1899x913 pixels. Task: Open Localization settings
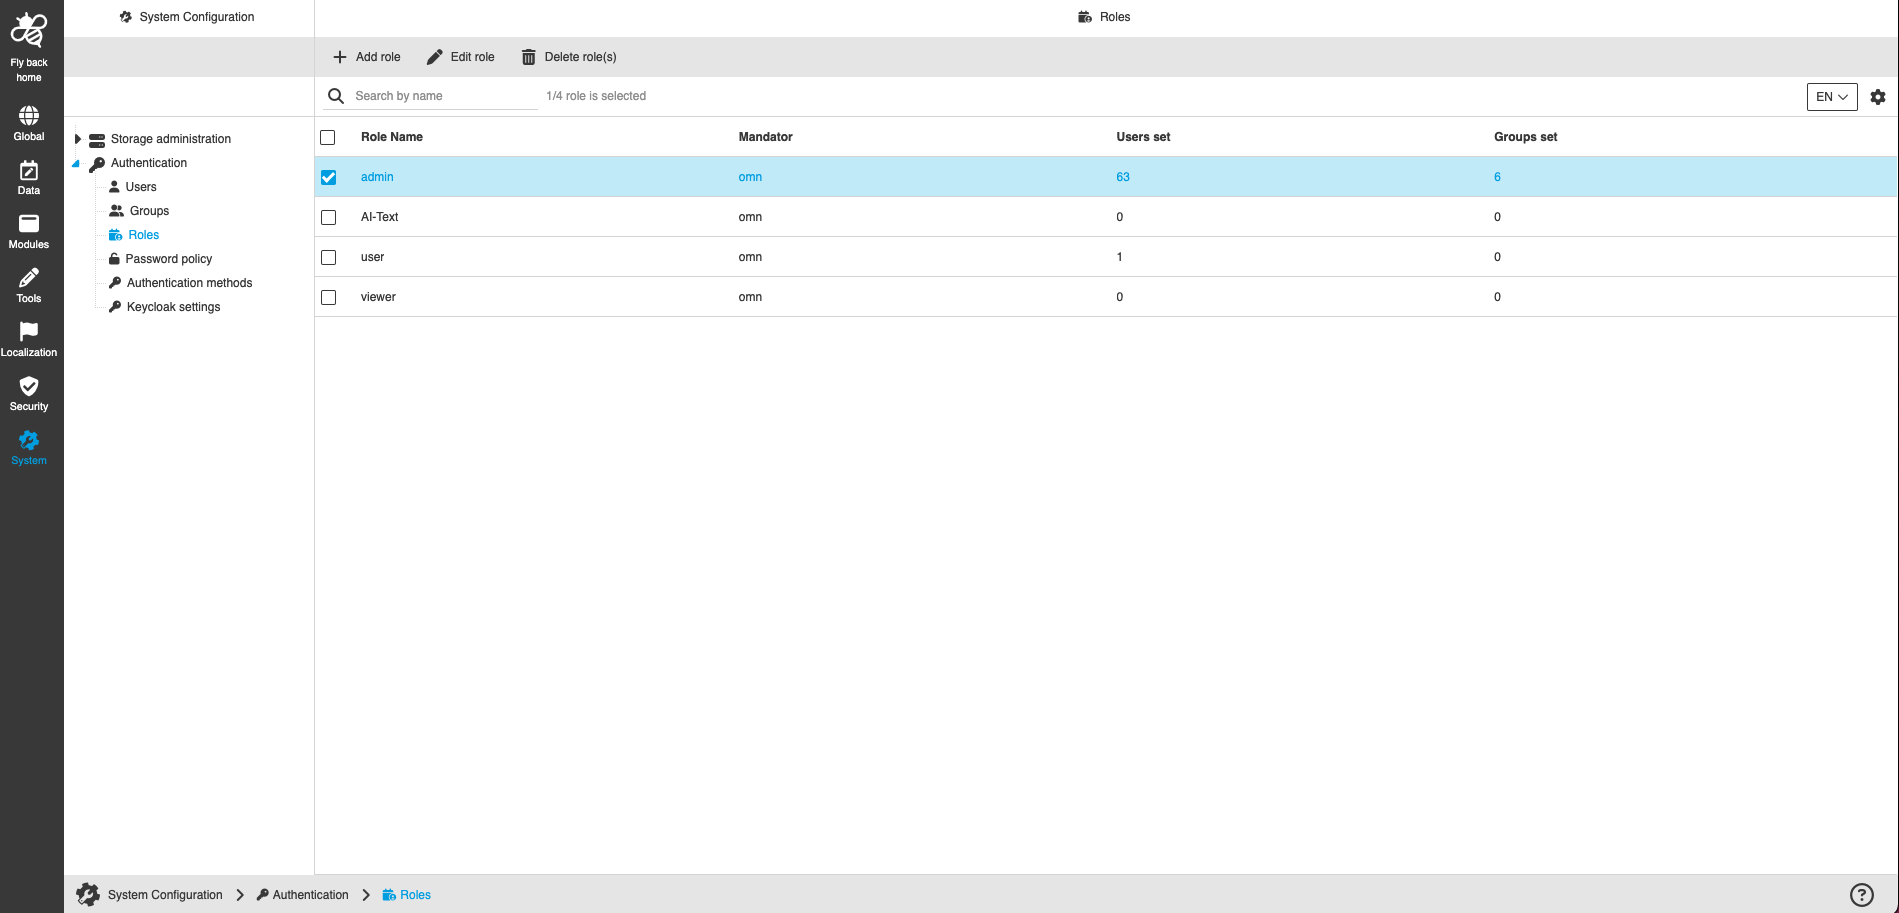29,338
